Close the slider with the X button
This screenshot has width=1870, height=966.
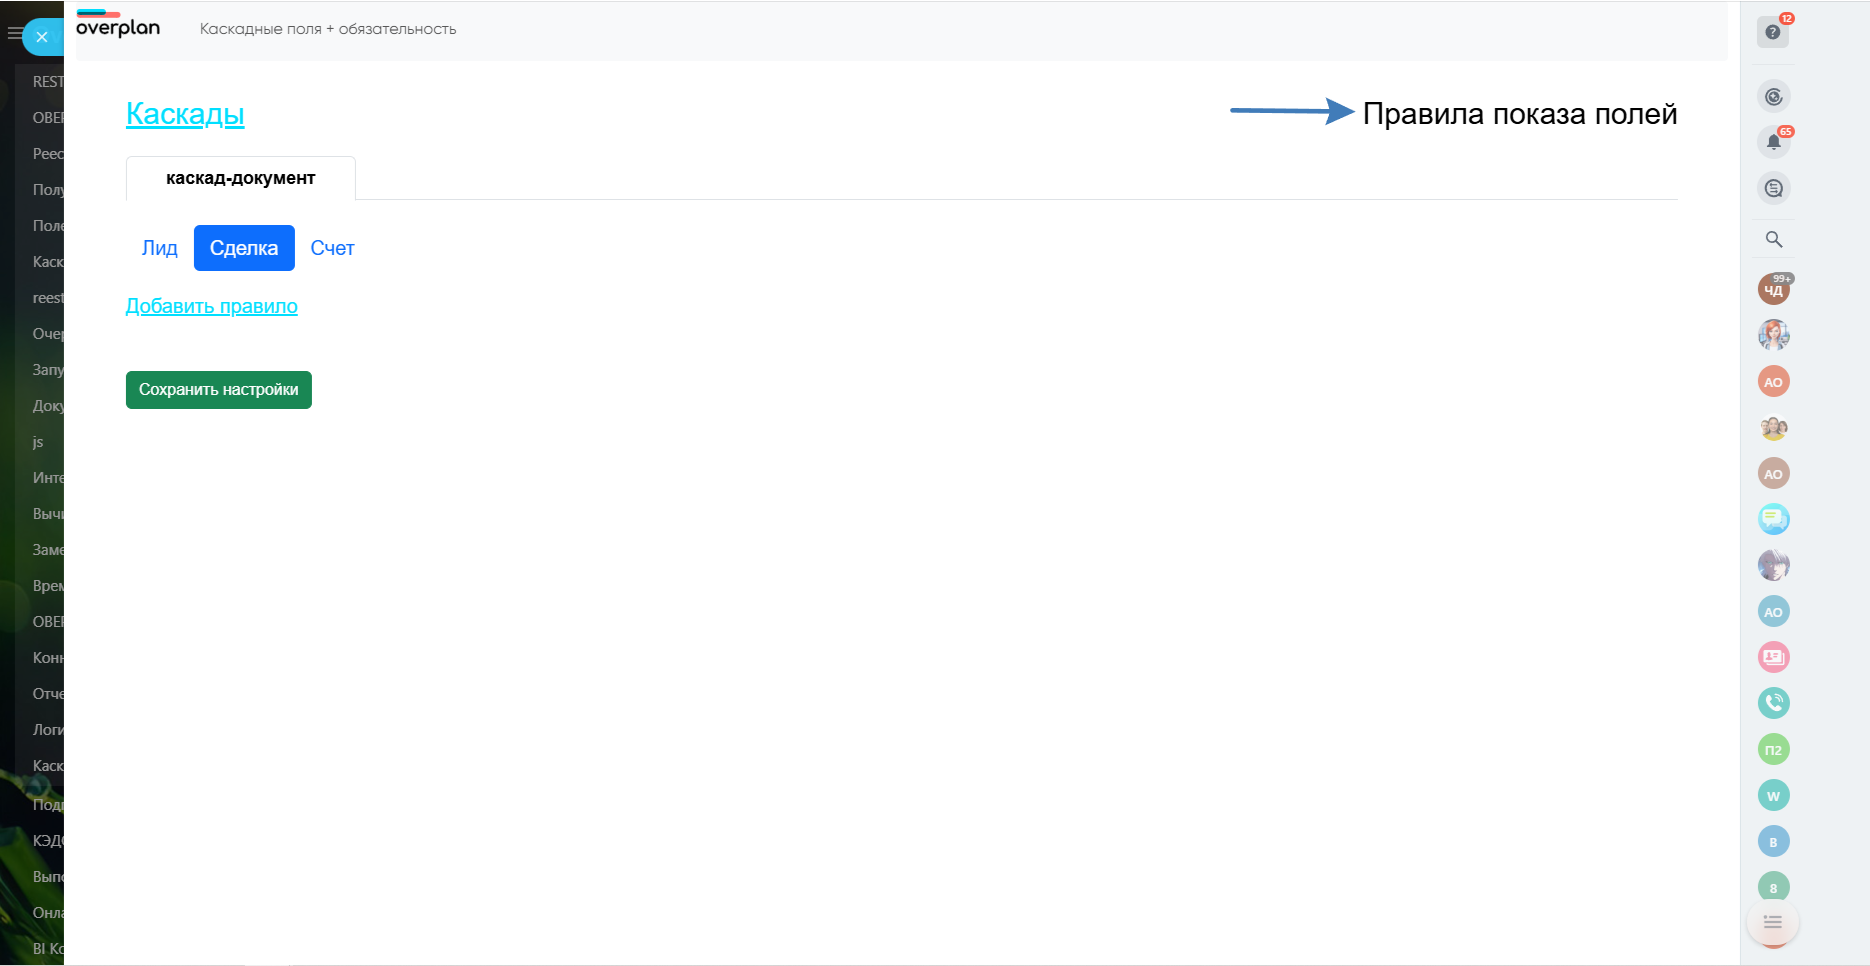tap(42, 37)
